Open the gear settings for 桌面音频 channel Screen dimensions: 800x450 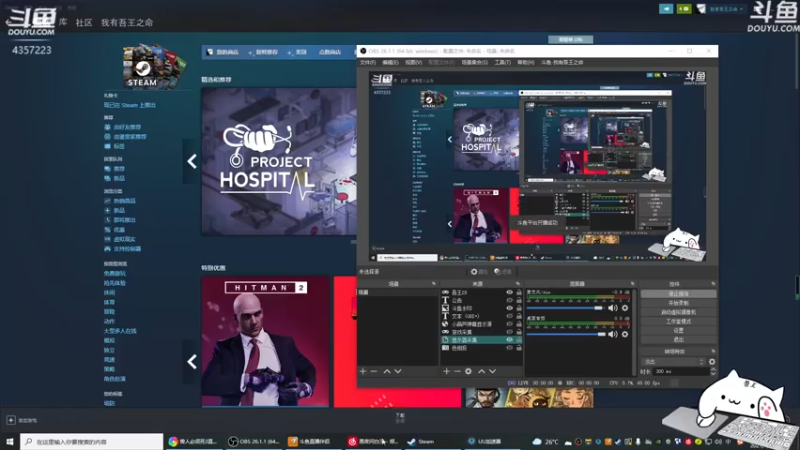625,334
